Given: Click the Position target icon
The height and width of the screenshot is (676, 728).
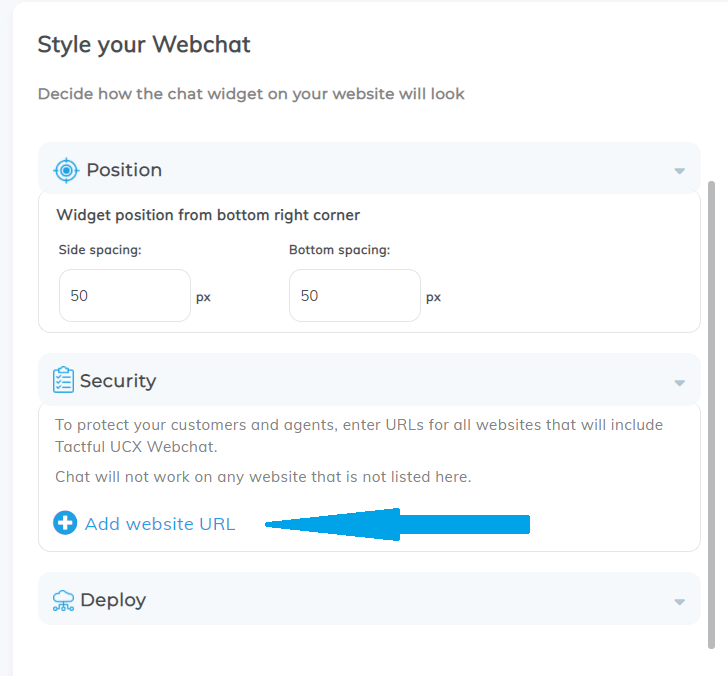Looking at the screenshot, I should point(66,170).
